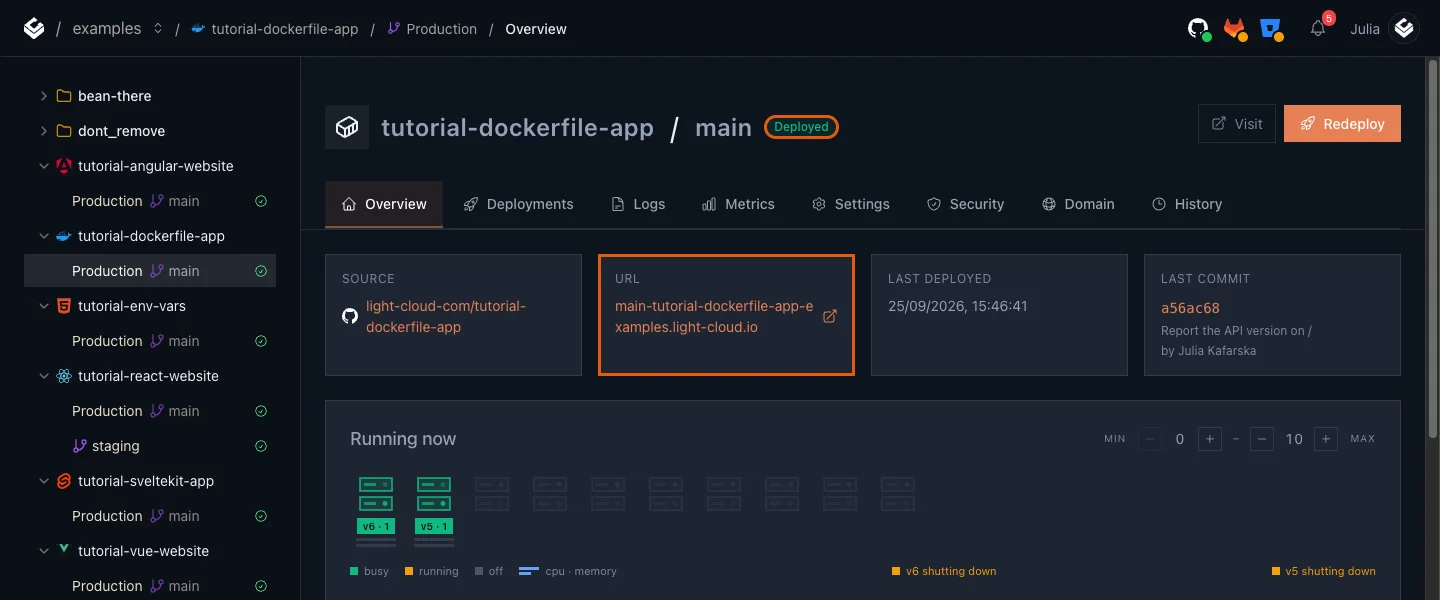Screen dimensions: 1440x600
Task: Collapse the tutorial-sveltekit-app project
Action: (x=43, y=481)
